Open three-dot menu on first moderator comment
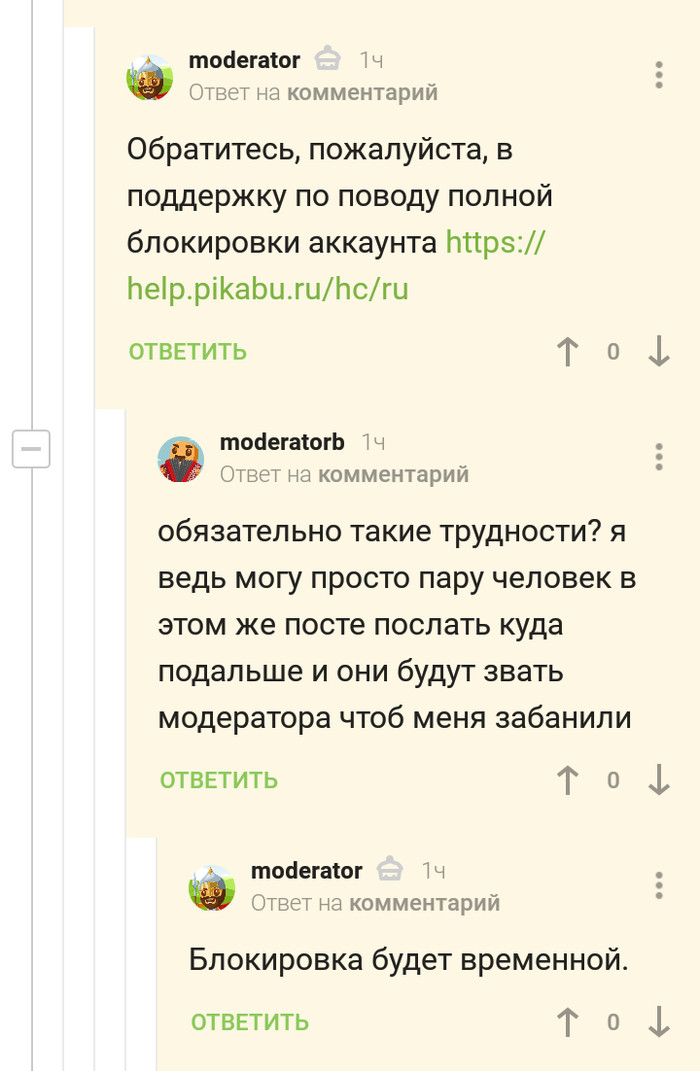This screenshot has height=1071, width=700. (x=658, y=75)
